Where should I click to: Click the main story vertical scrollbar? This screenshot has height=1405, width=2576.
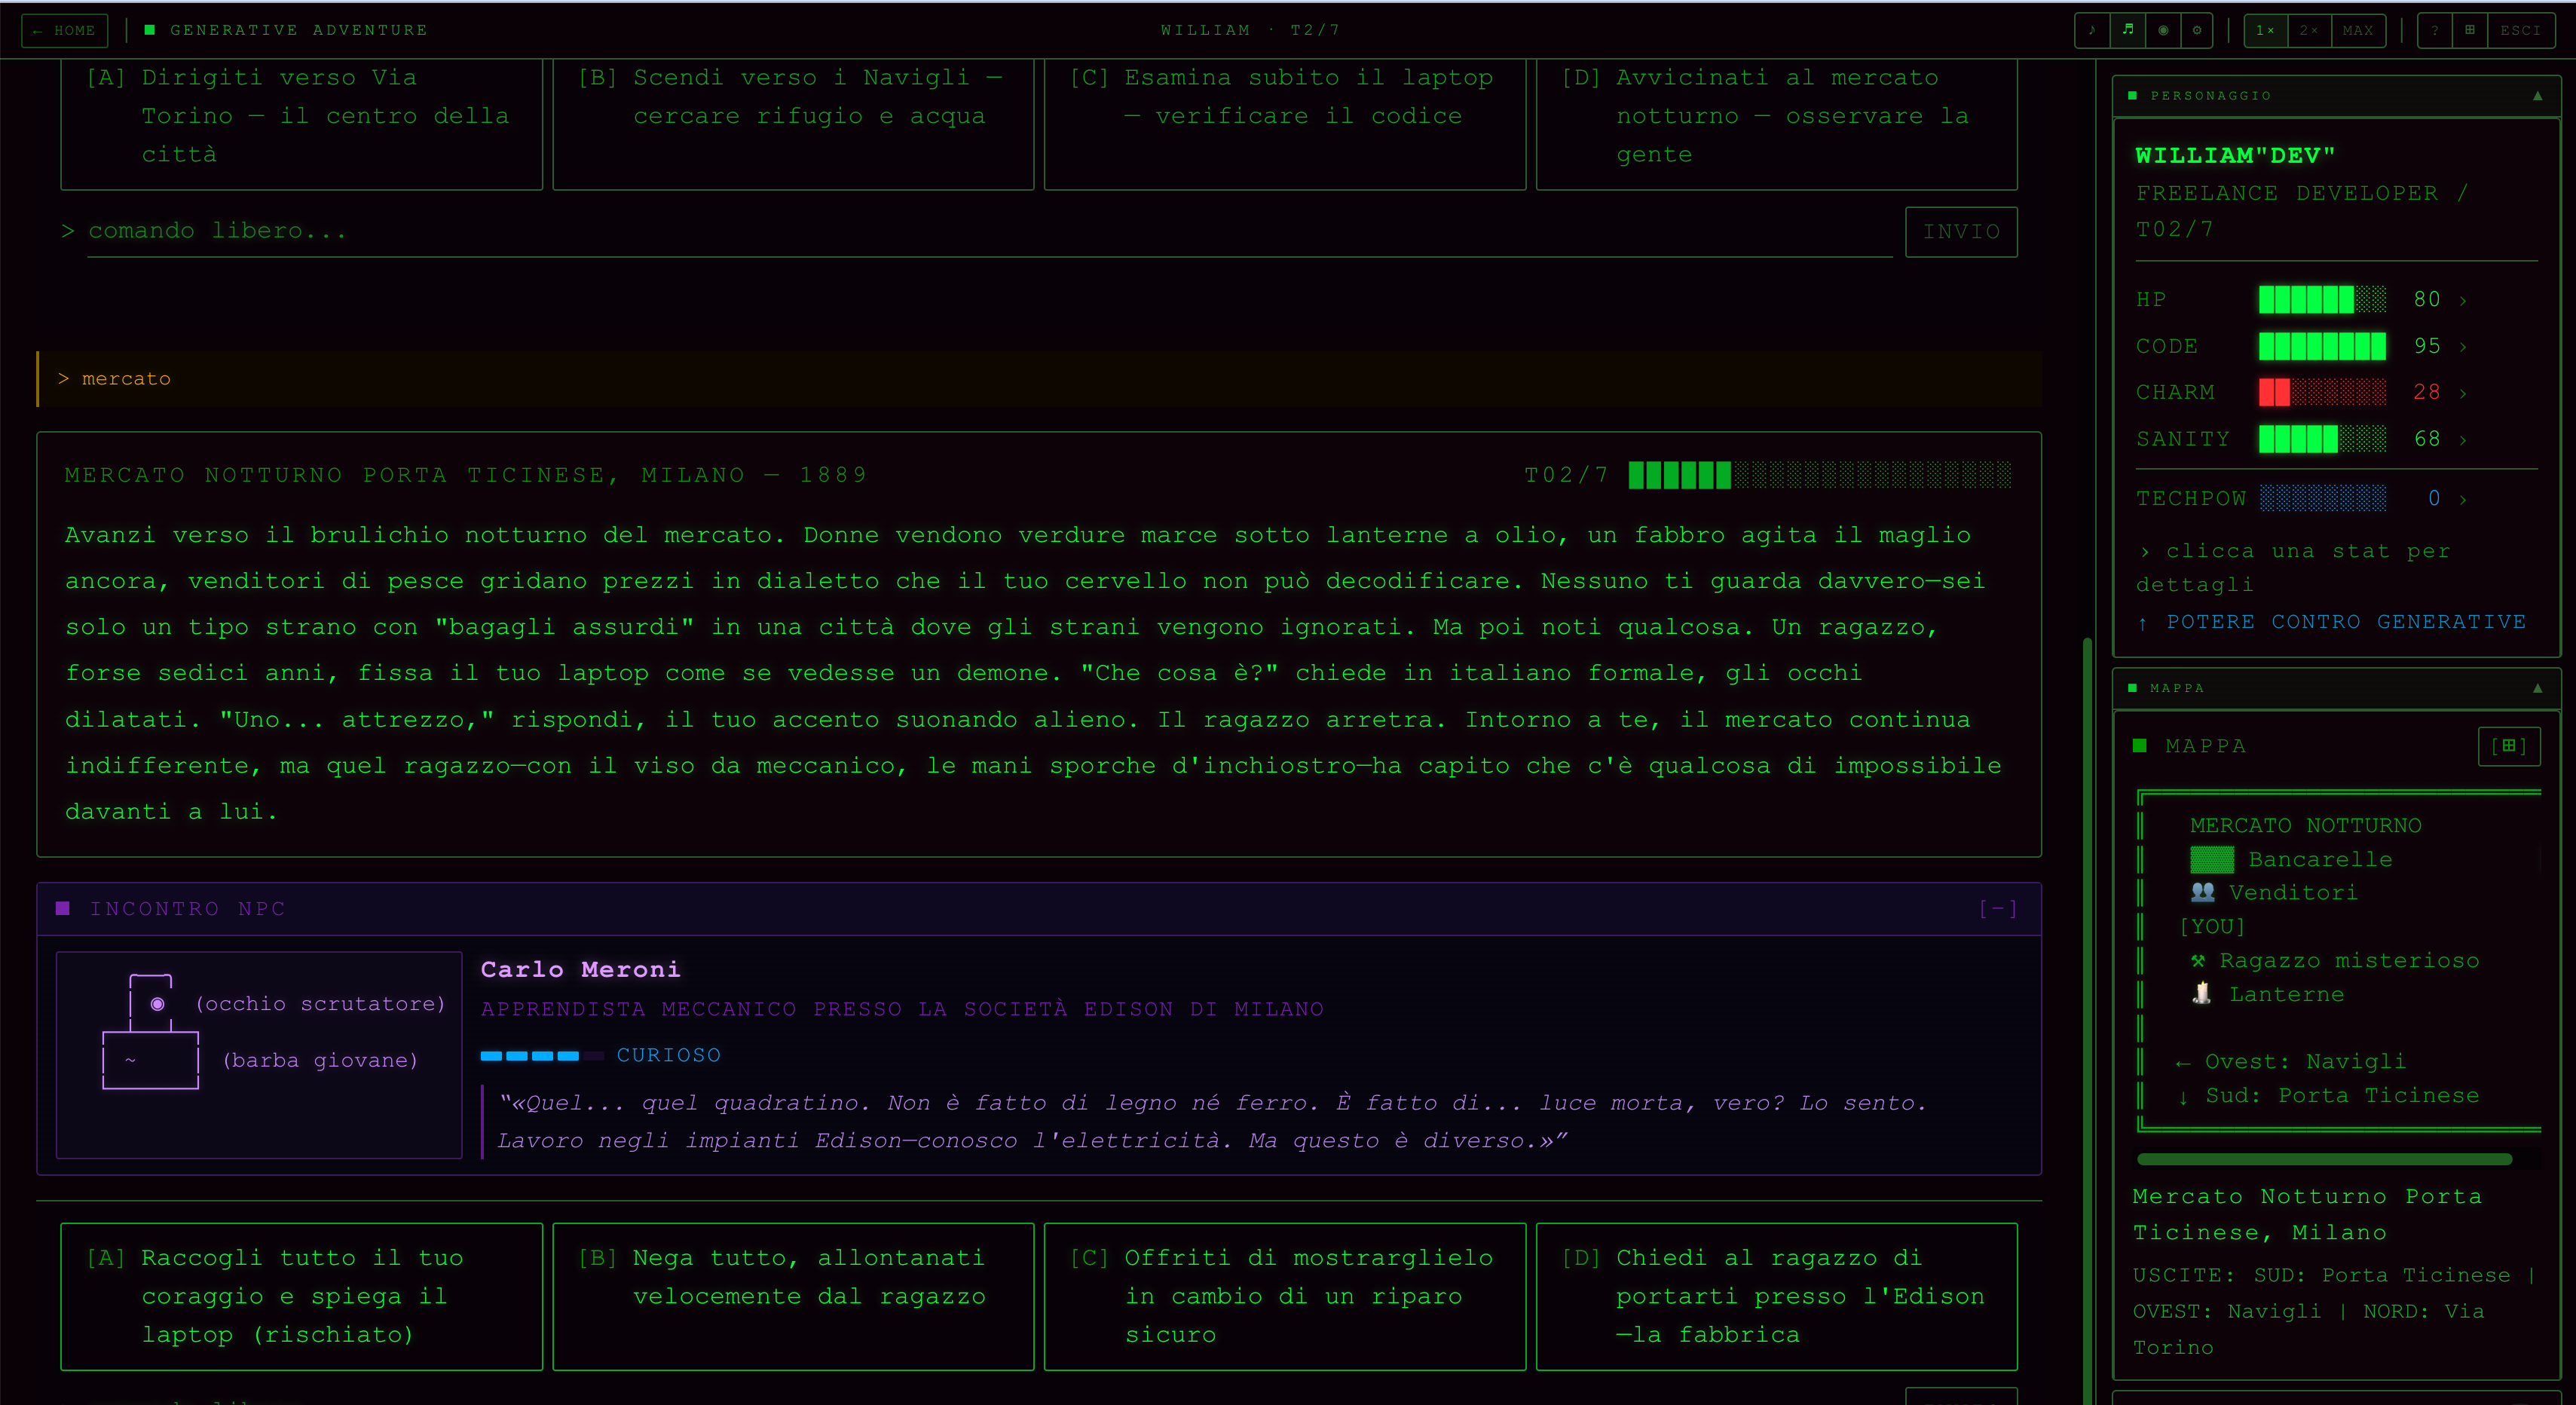pos(2087,1020)
